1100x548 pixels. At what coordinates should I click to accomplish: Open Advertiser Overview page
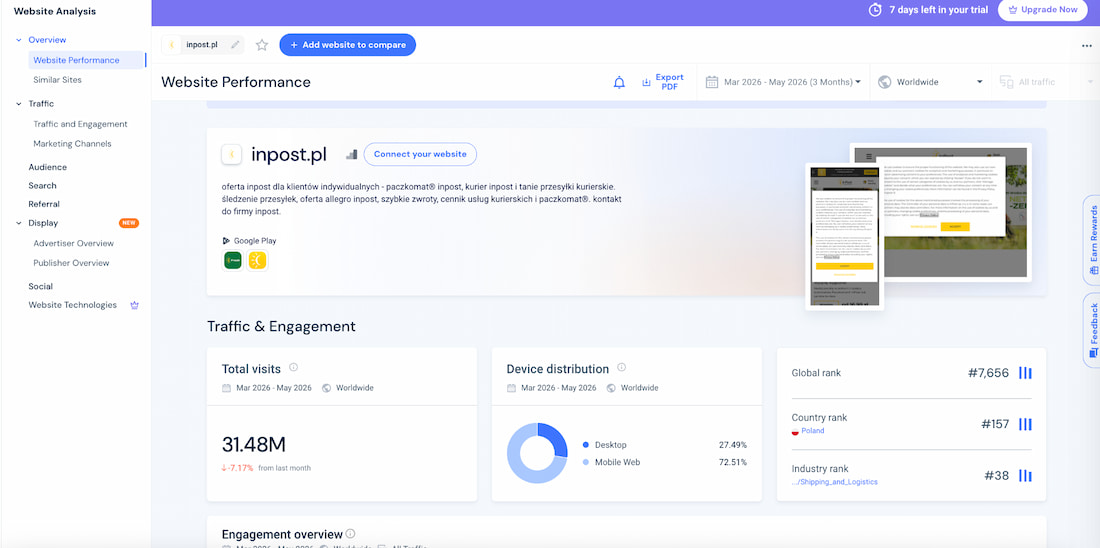(x=74, y=243)
